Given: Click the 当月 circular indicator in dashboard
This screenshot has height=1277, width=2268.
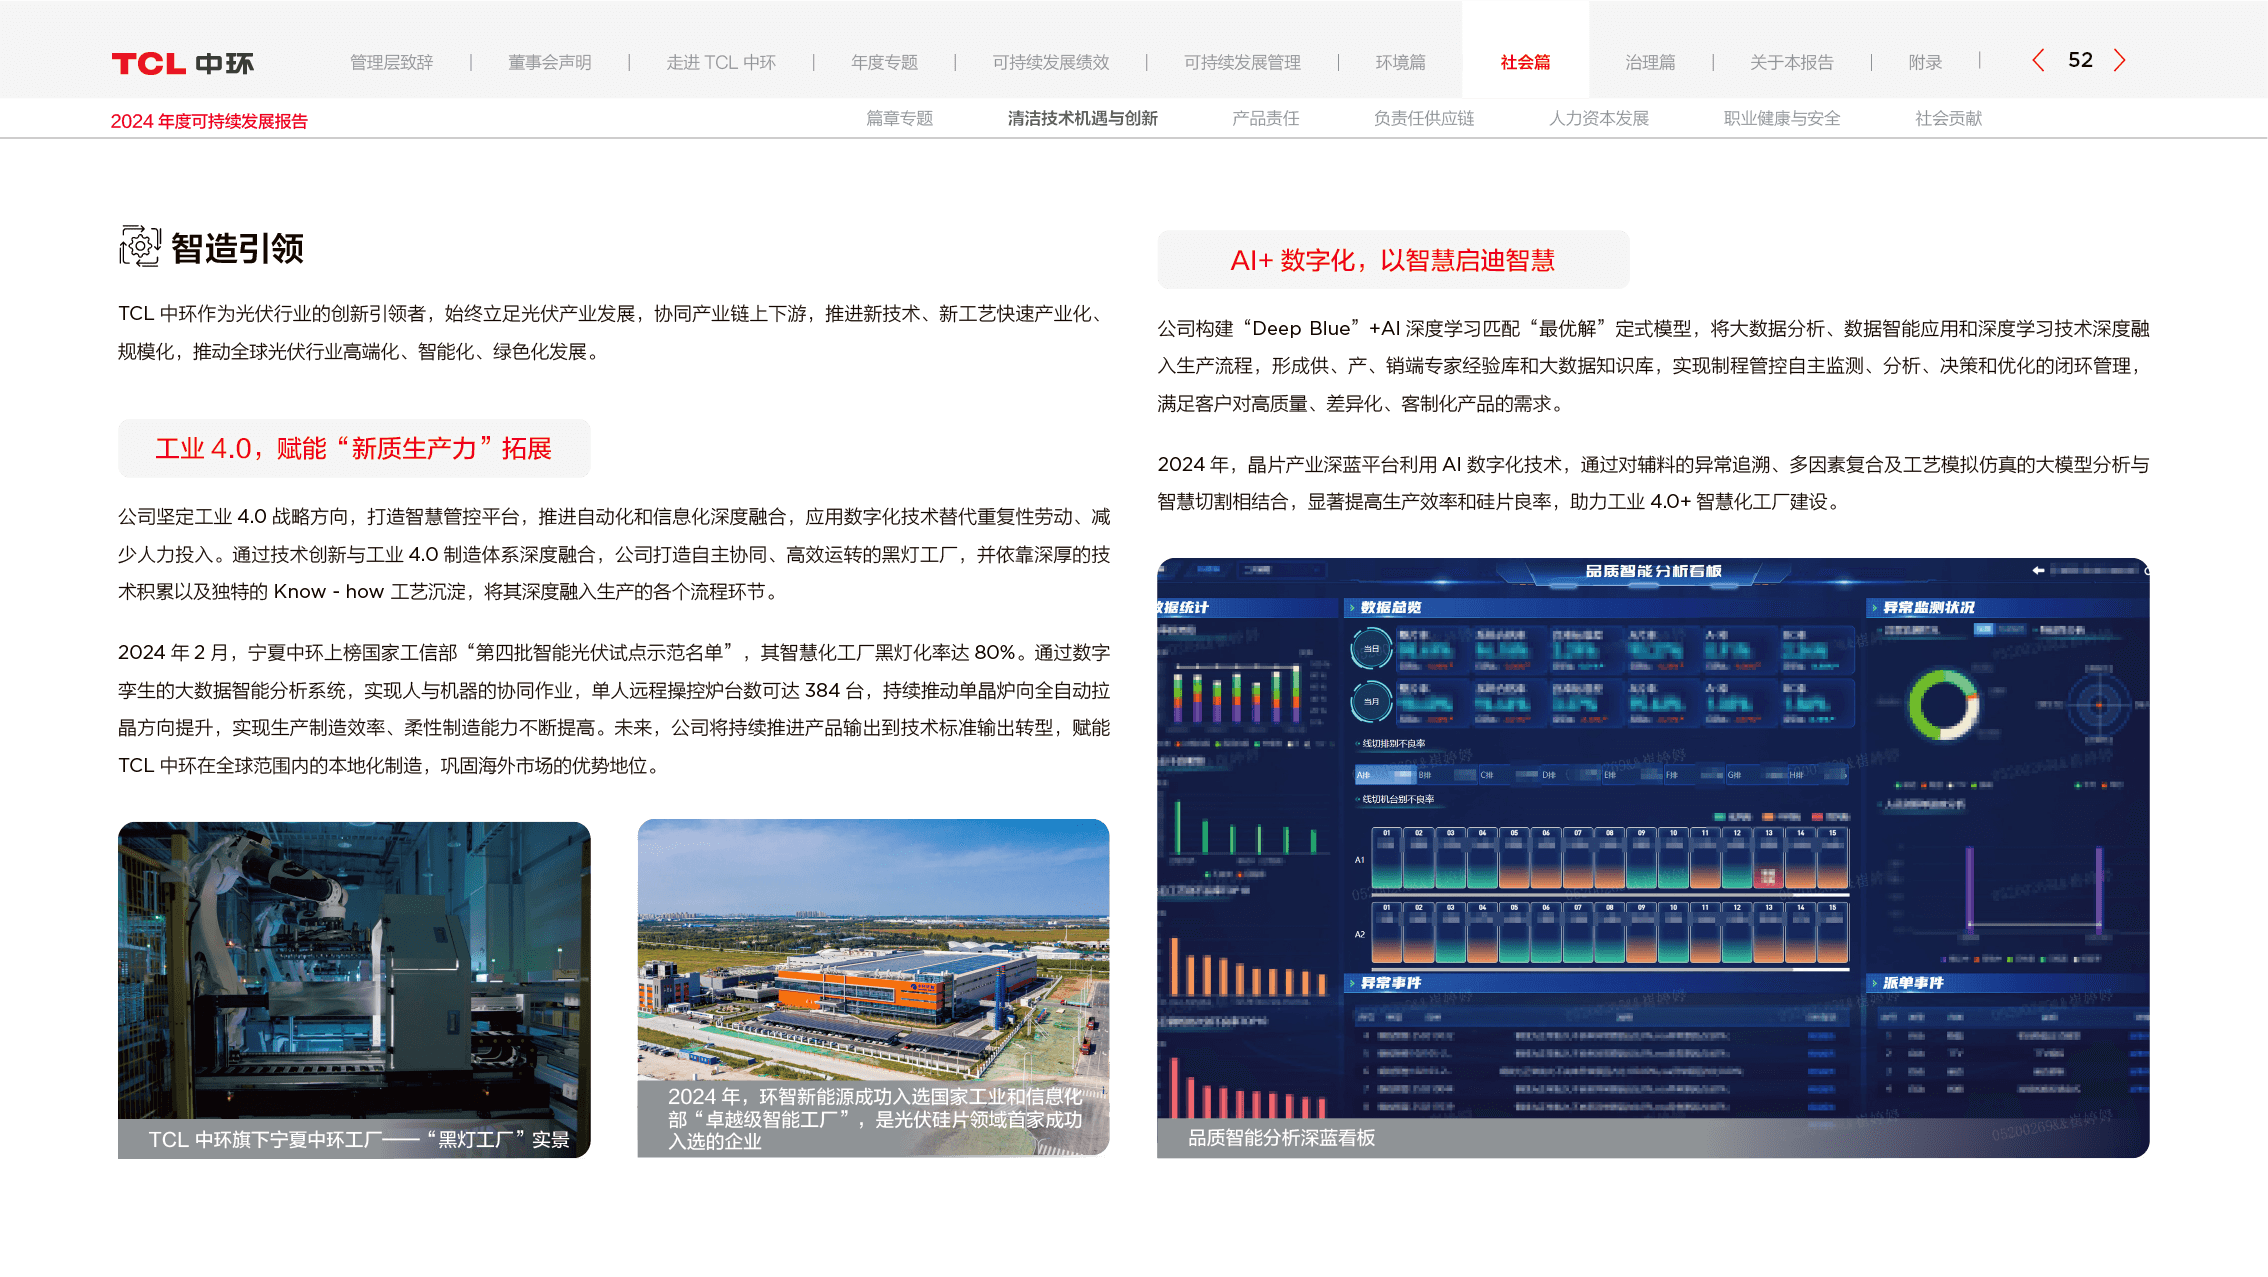Looking at the screenshot, I should 1371,701.
